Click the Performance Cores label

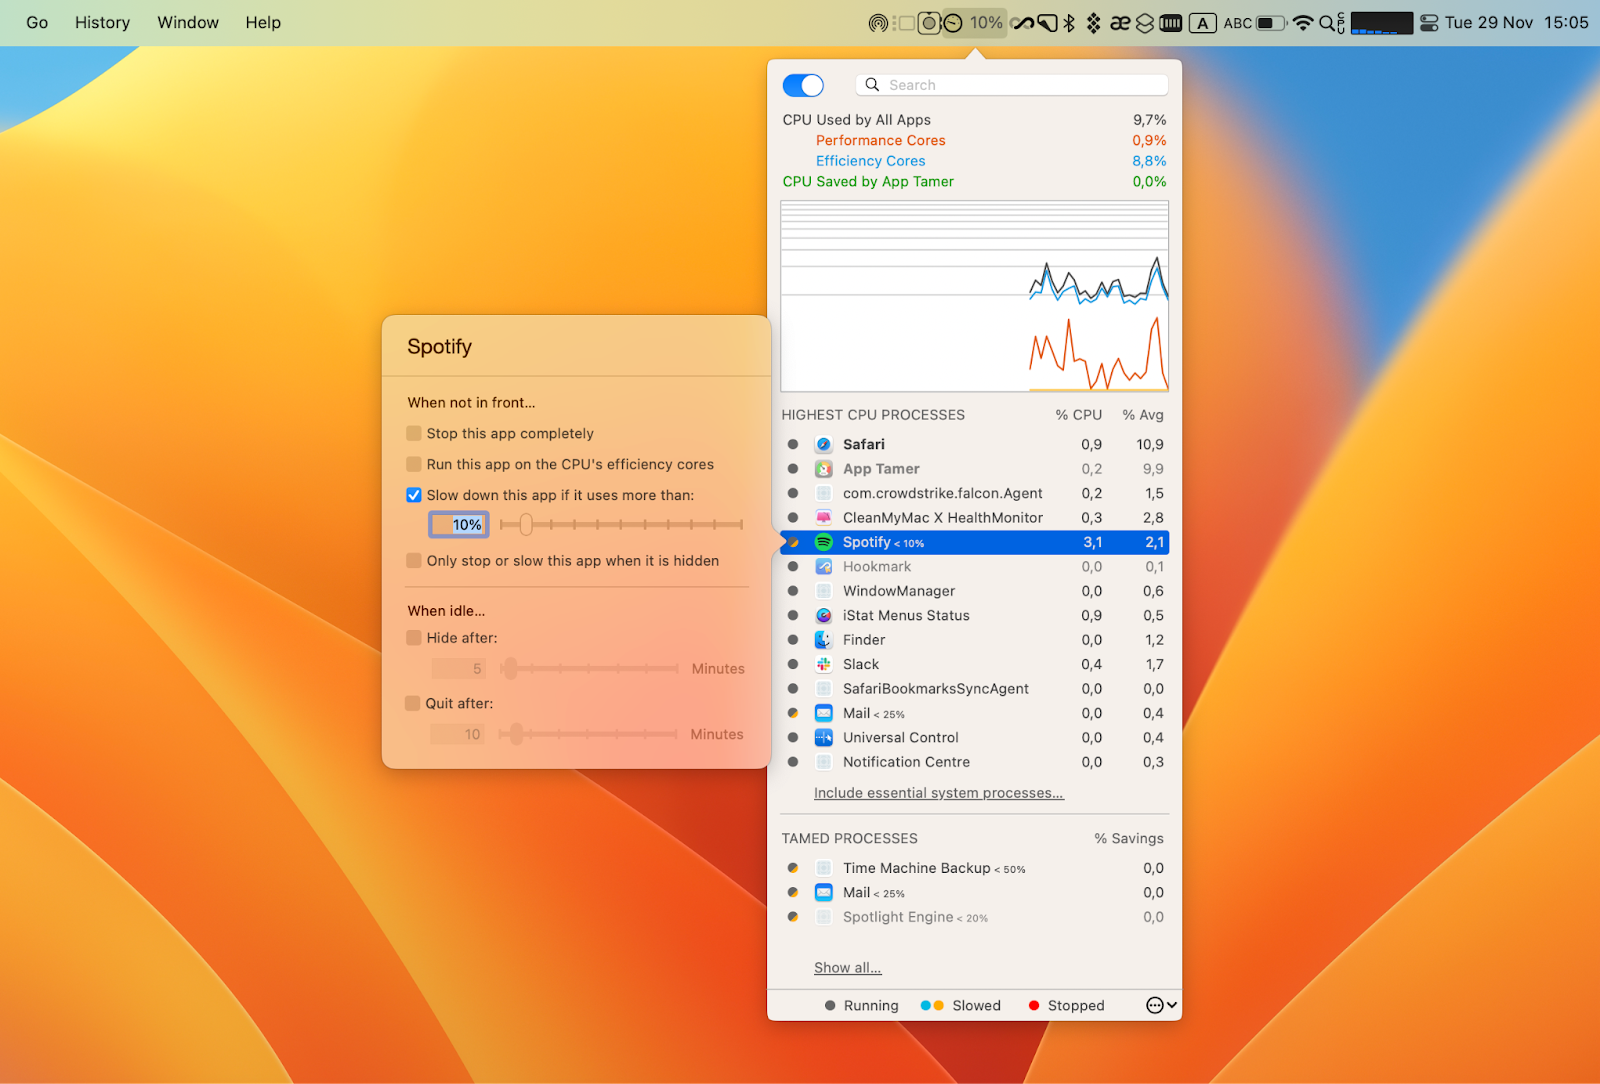pyautogui.click(x=880, y=141)
